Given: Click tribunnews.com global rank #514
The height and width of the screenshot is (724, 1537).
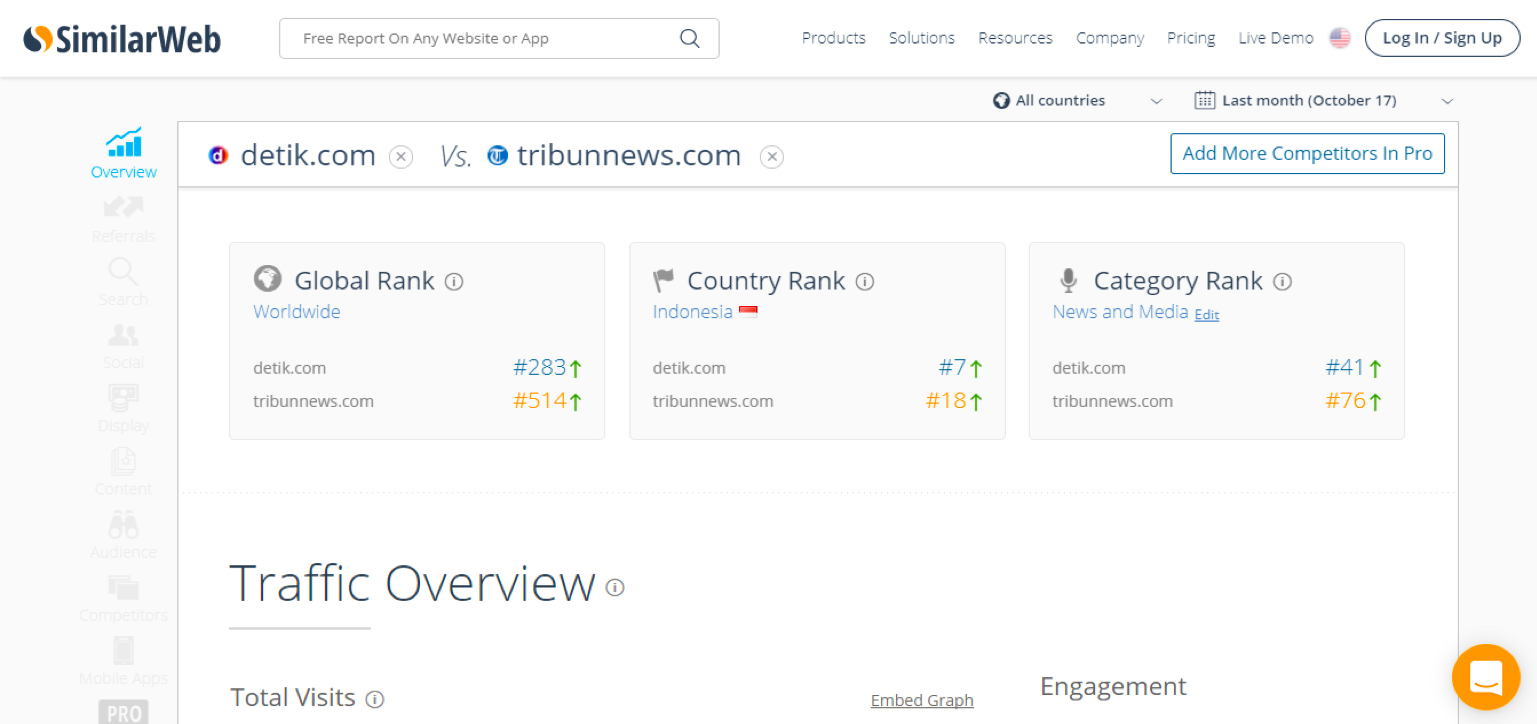Looking at the screenshot, I should pyautogui.click(x=540, y=402).
